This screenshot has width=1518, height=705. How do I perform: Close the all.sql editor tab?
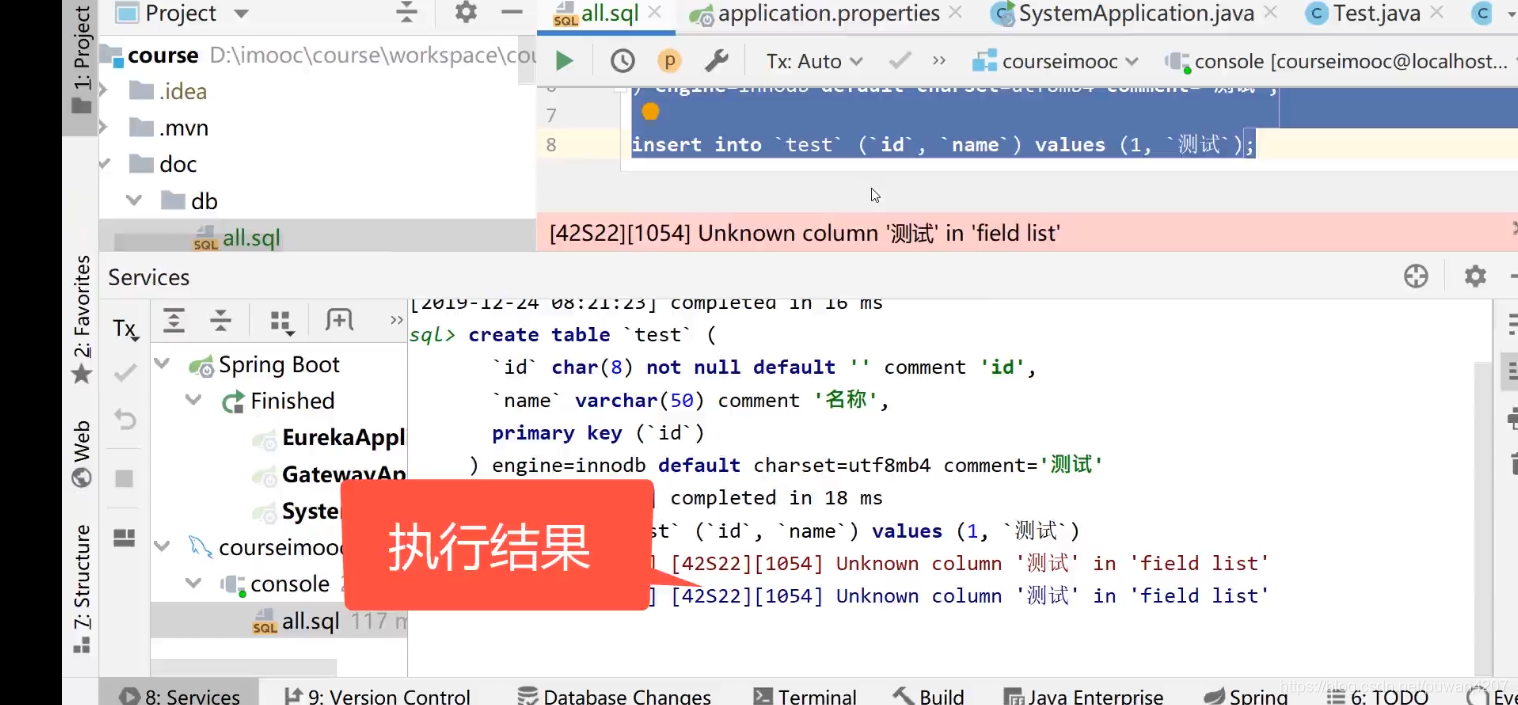(x=656, y=13)
